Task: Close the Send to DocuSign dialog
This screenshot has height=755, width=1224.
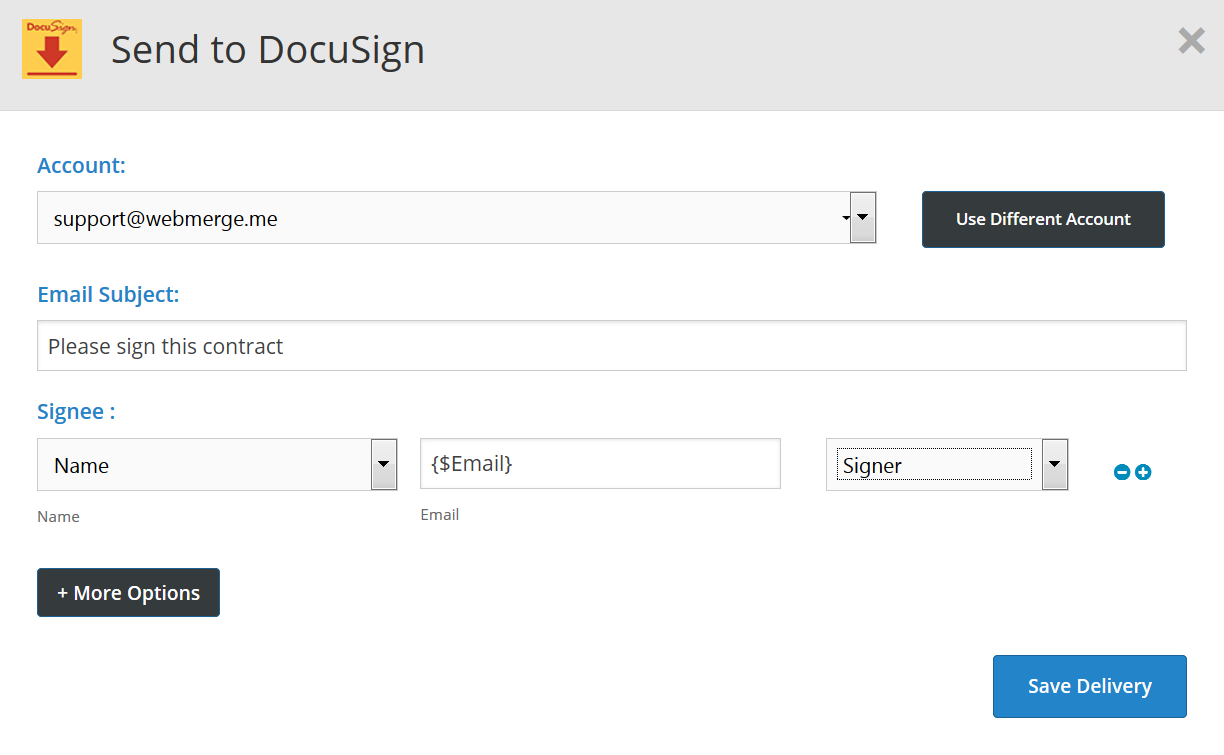Action: pyautogui.click(x=1191, y=41)
